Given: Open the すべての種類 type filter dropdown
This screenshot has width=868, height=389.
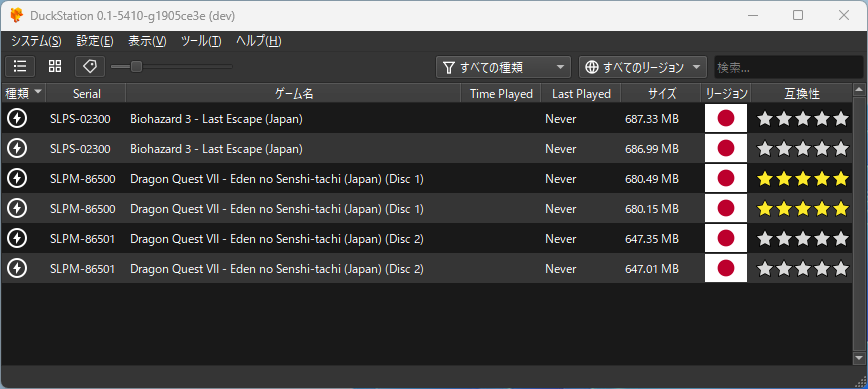Looking at the screenshot, I should pyautogui.click(x=503, y=68).
